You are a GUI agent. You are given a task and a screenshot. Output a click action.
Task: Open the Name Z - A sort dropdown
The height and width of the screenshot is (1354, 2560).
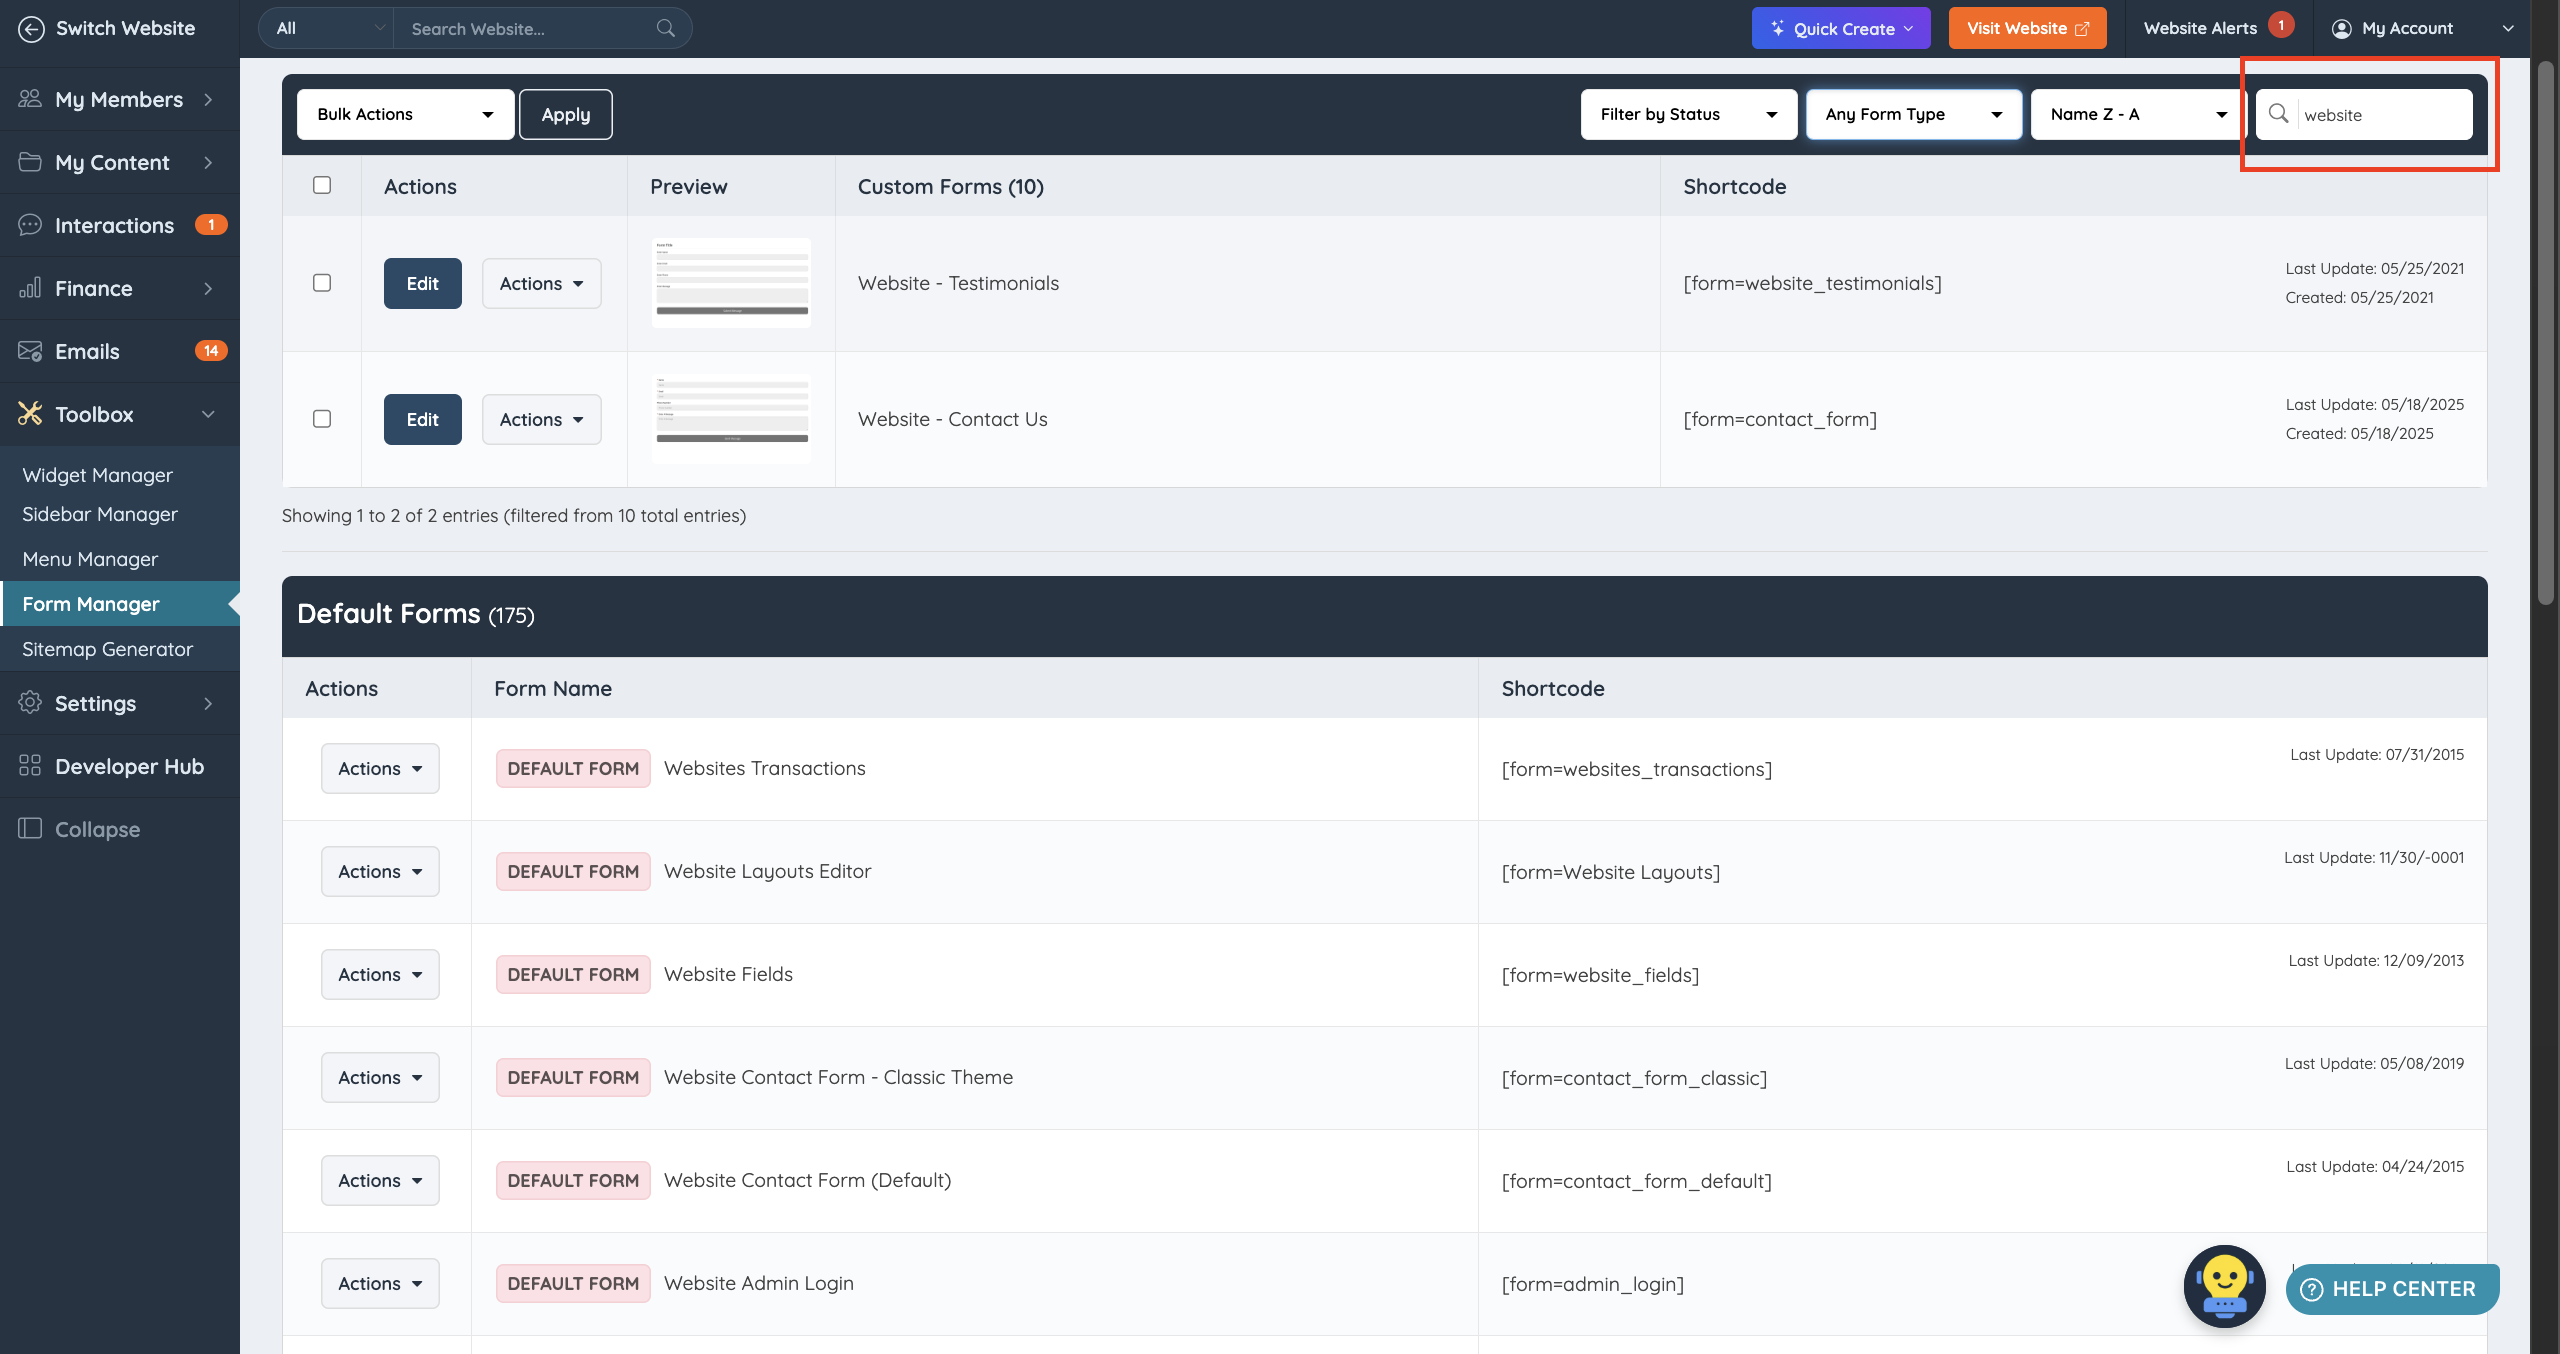click(2138, 114)
